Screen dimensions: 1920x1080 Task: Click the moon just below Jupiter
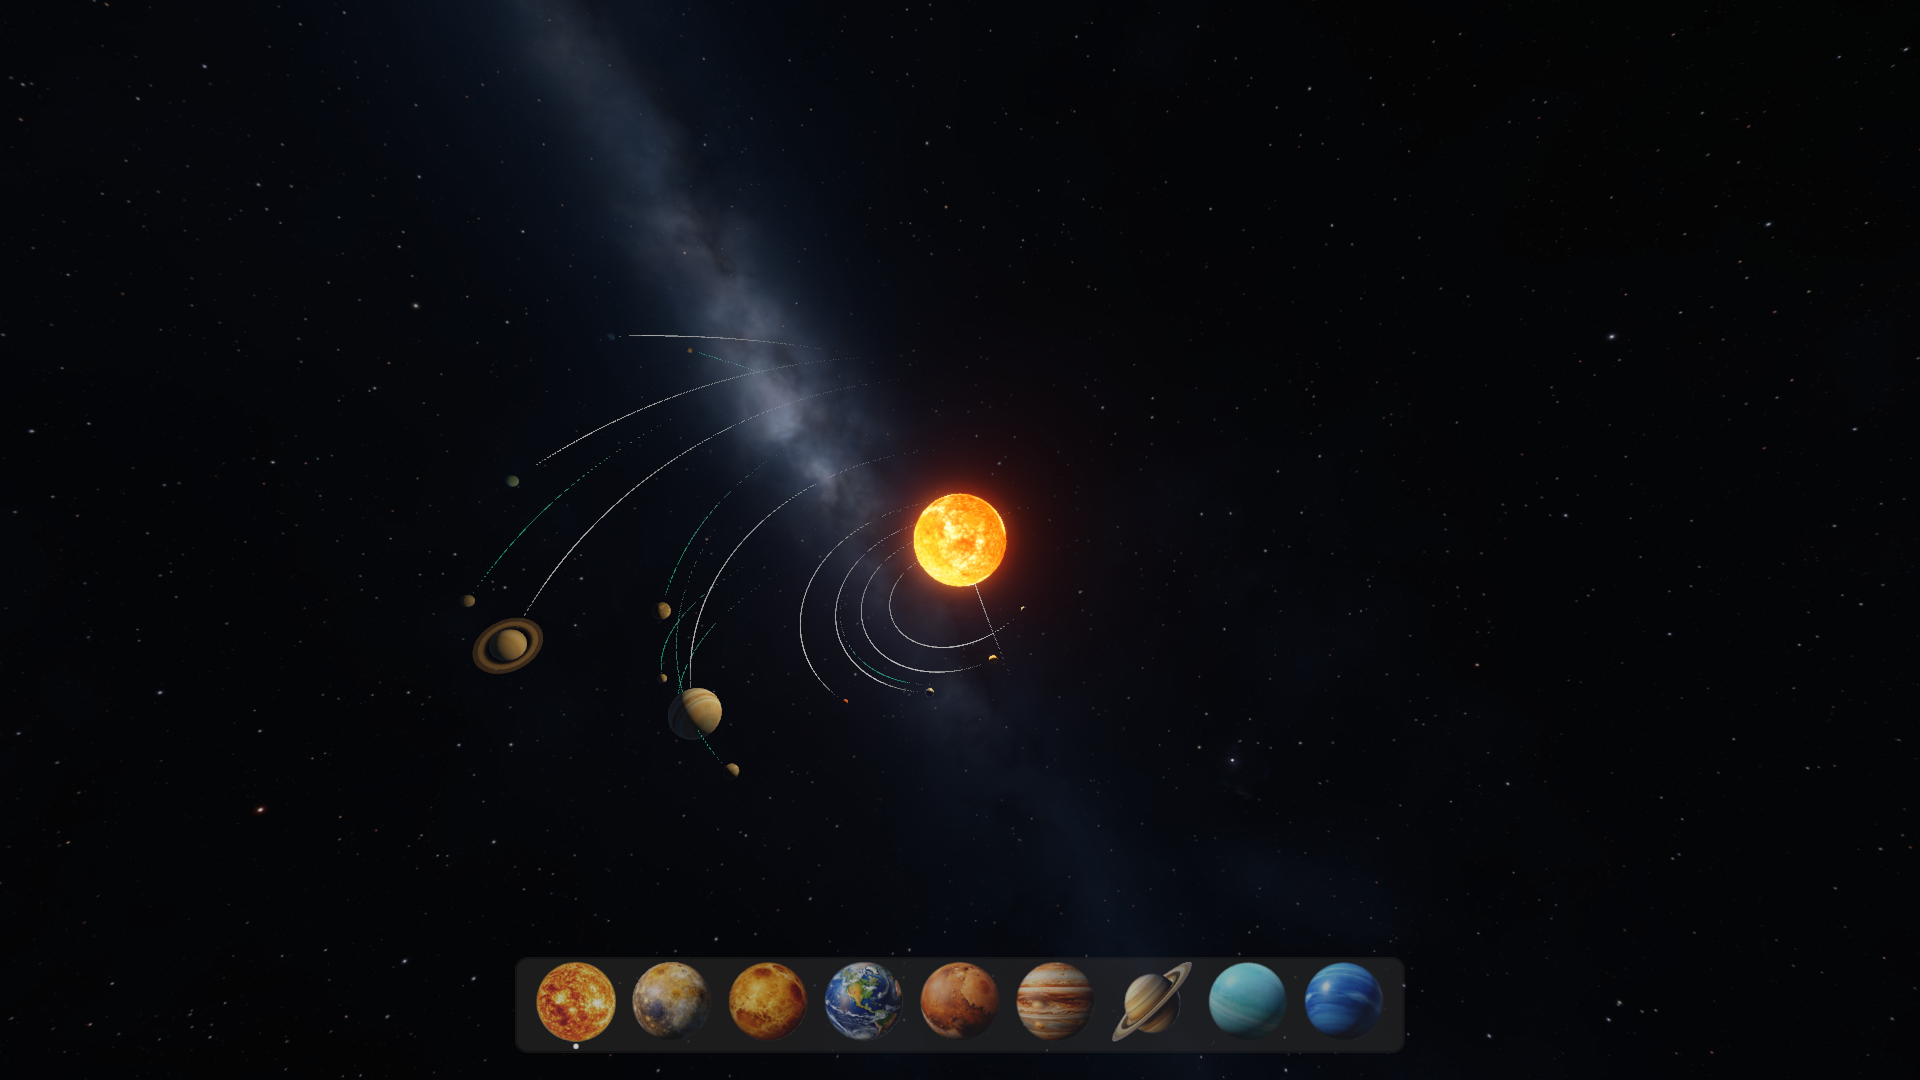732,769
